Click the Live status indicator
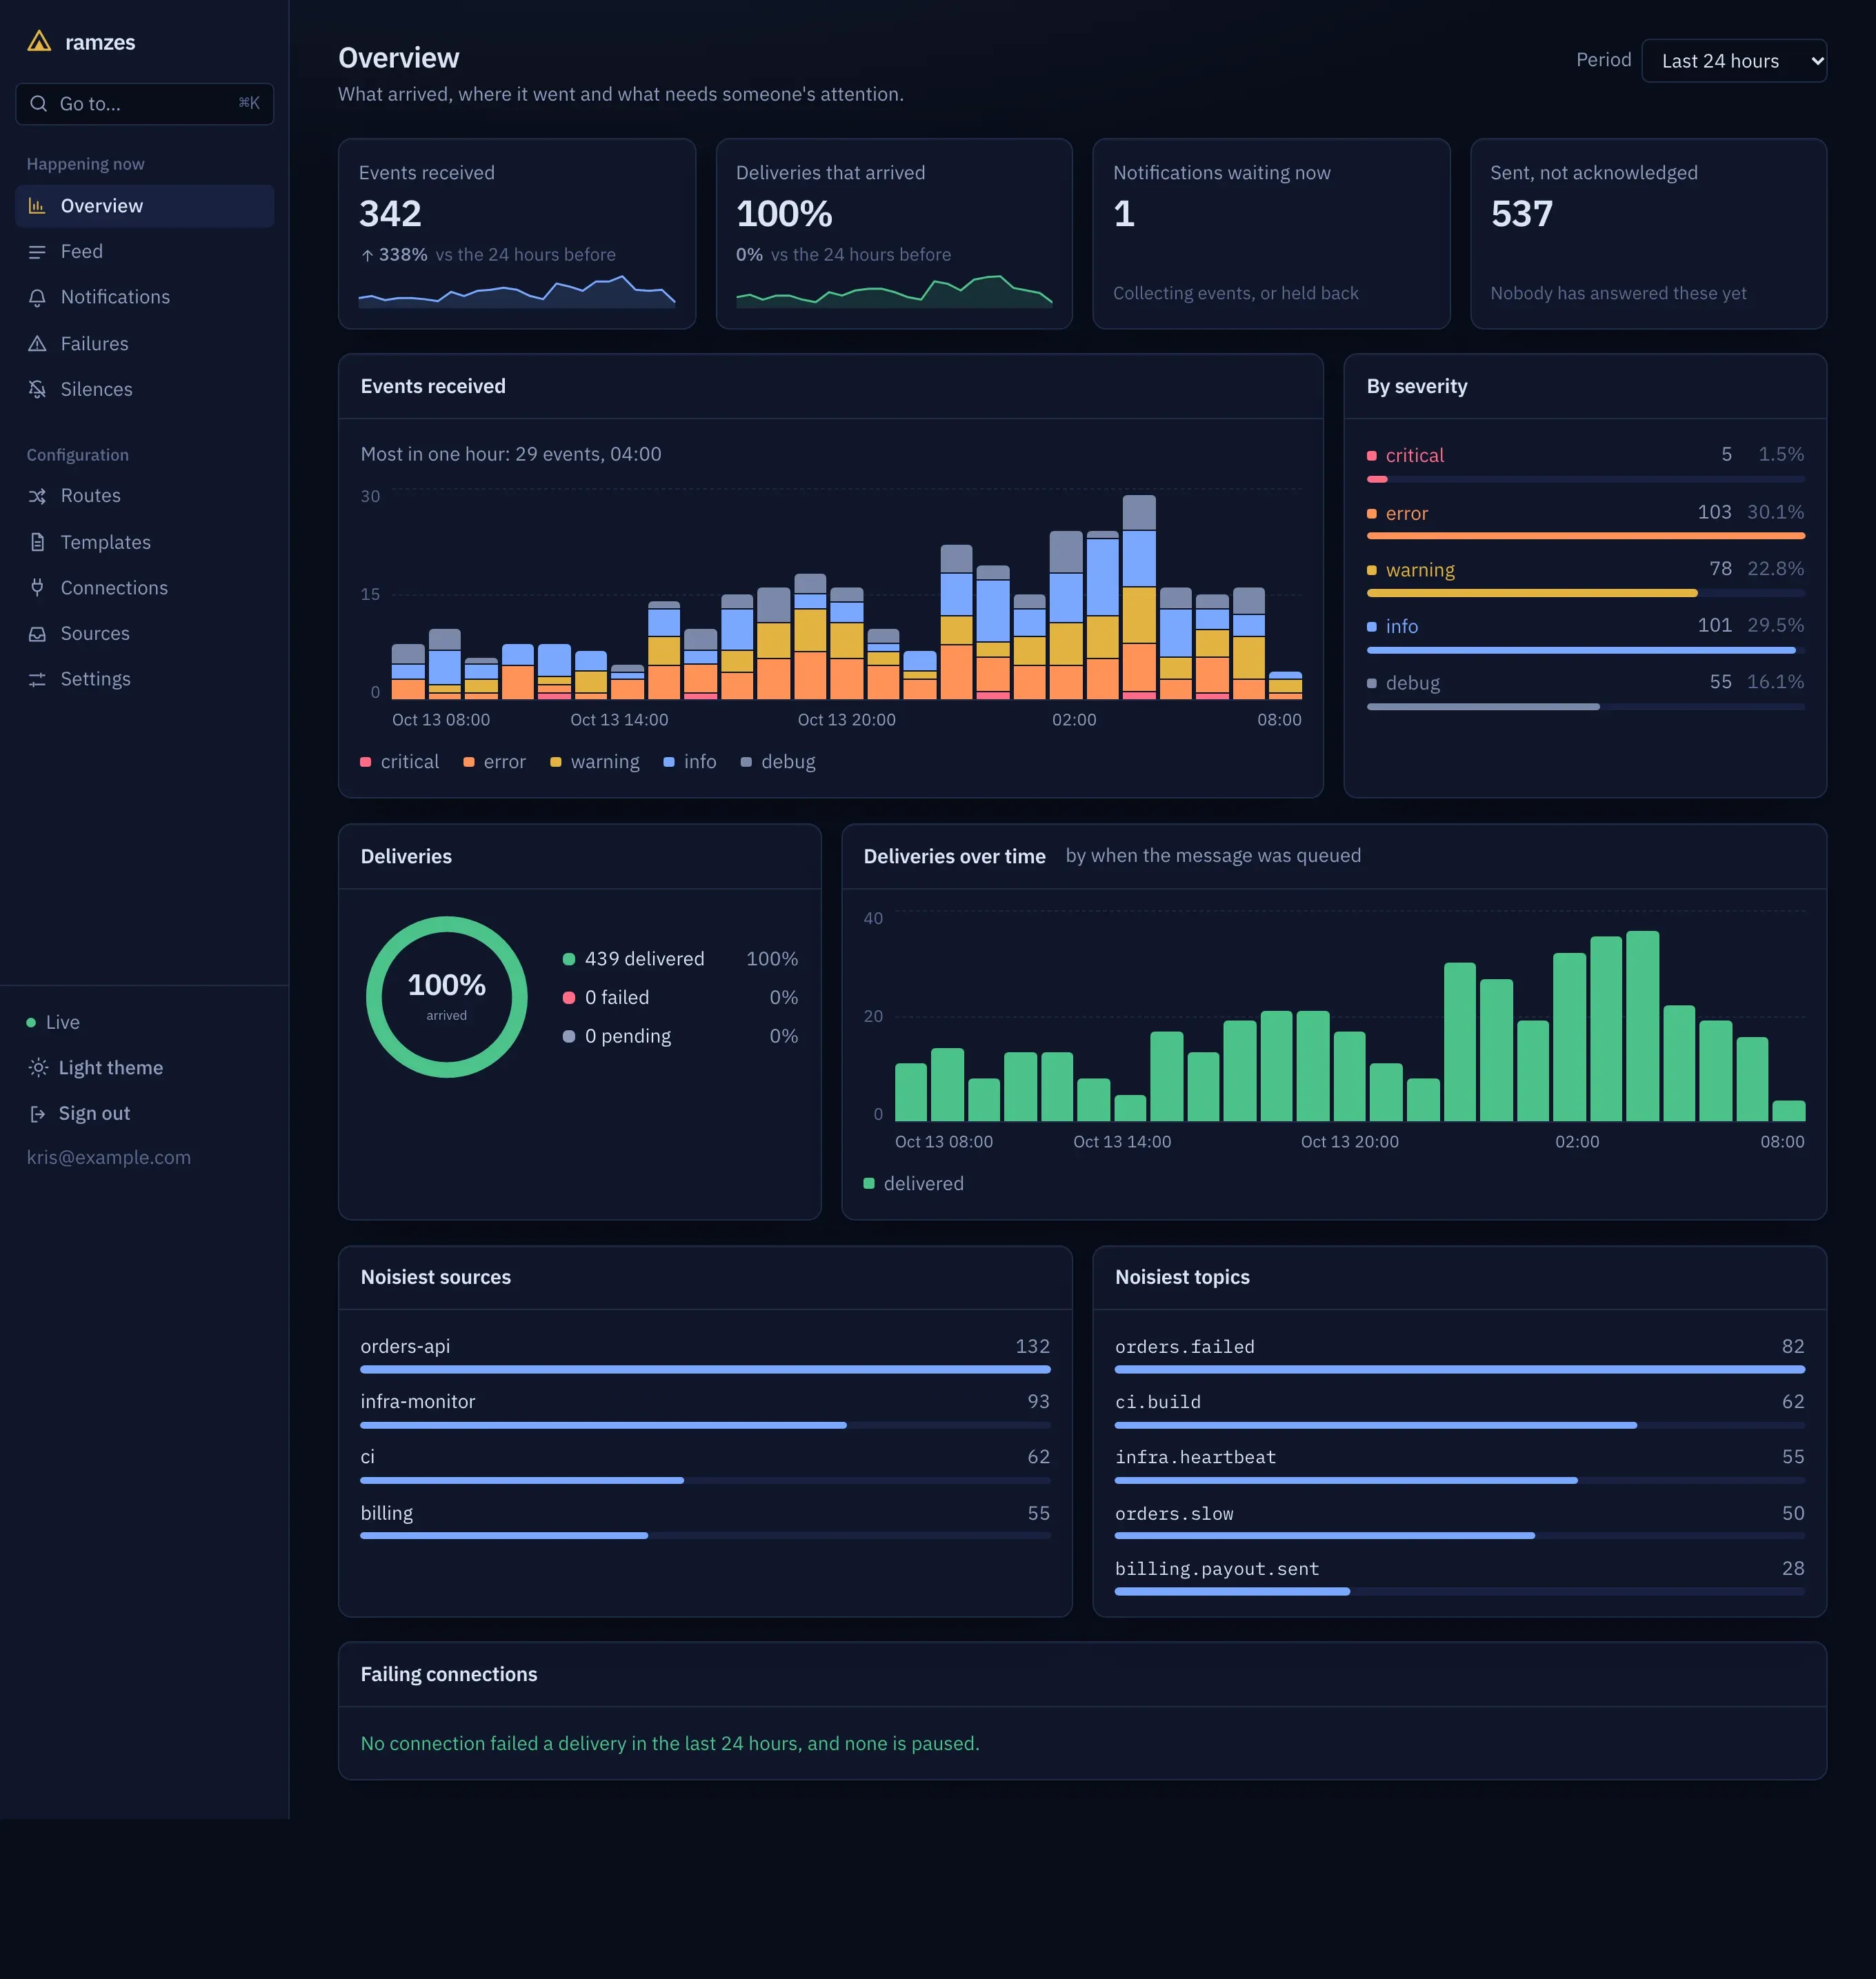The image size is (1876, 1979). tap(53, 1022)
